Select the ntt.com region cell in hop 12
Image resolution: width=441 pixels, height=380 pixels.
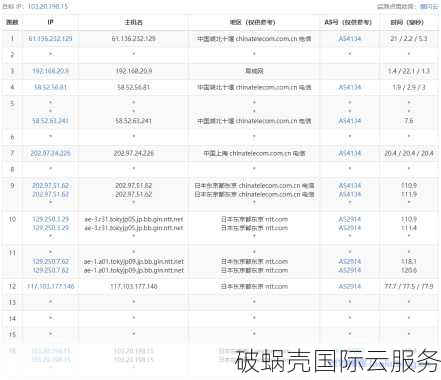click(254, 286)
